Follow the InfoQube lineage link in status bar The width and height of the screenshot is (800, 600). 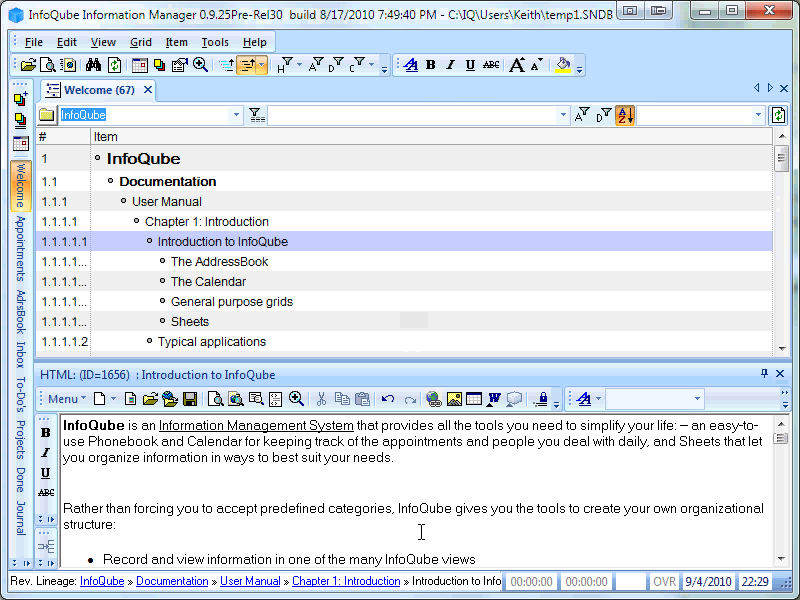click(102, 581)
